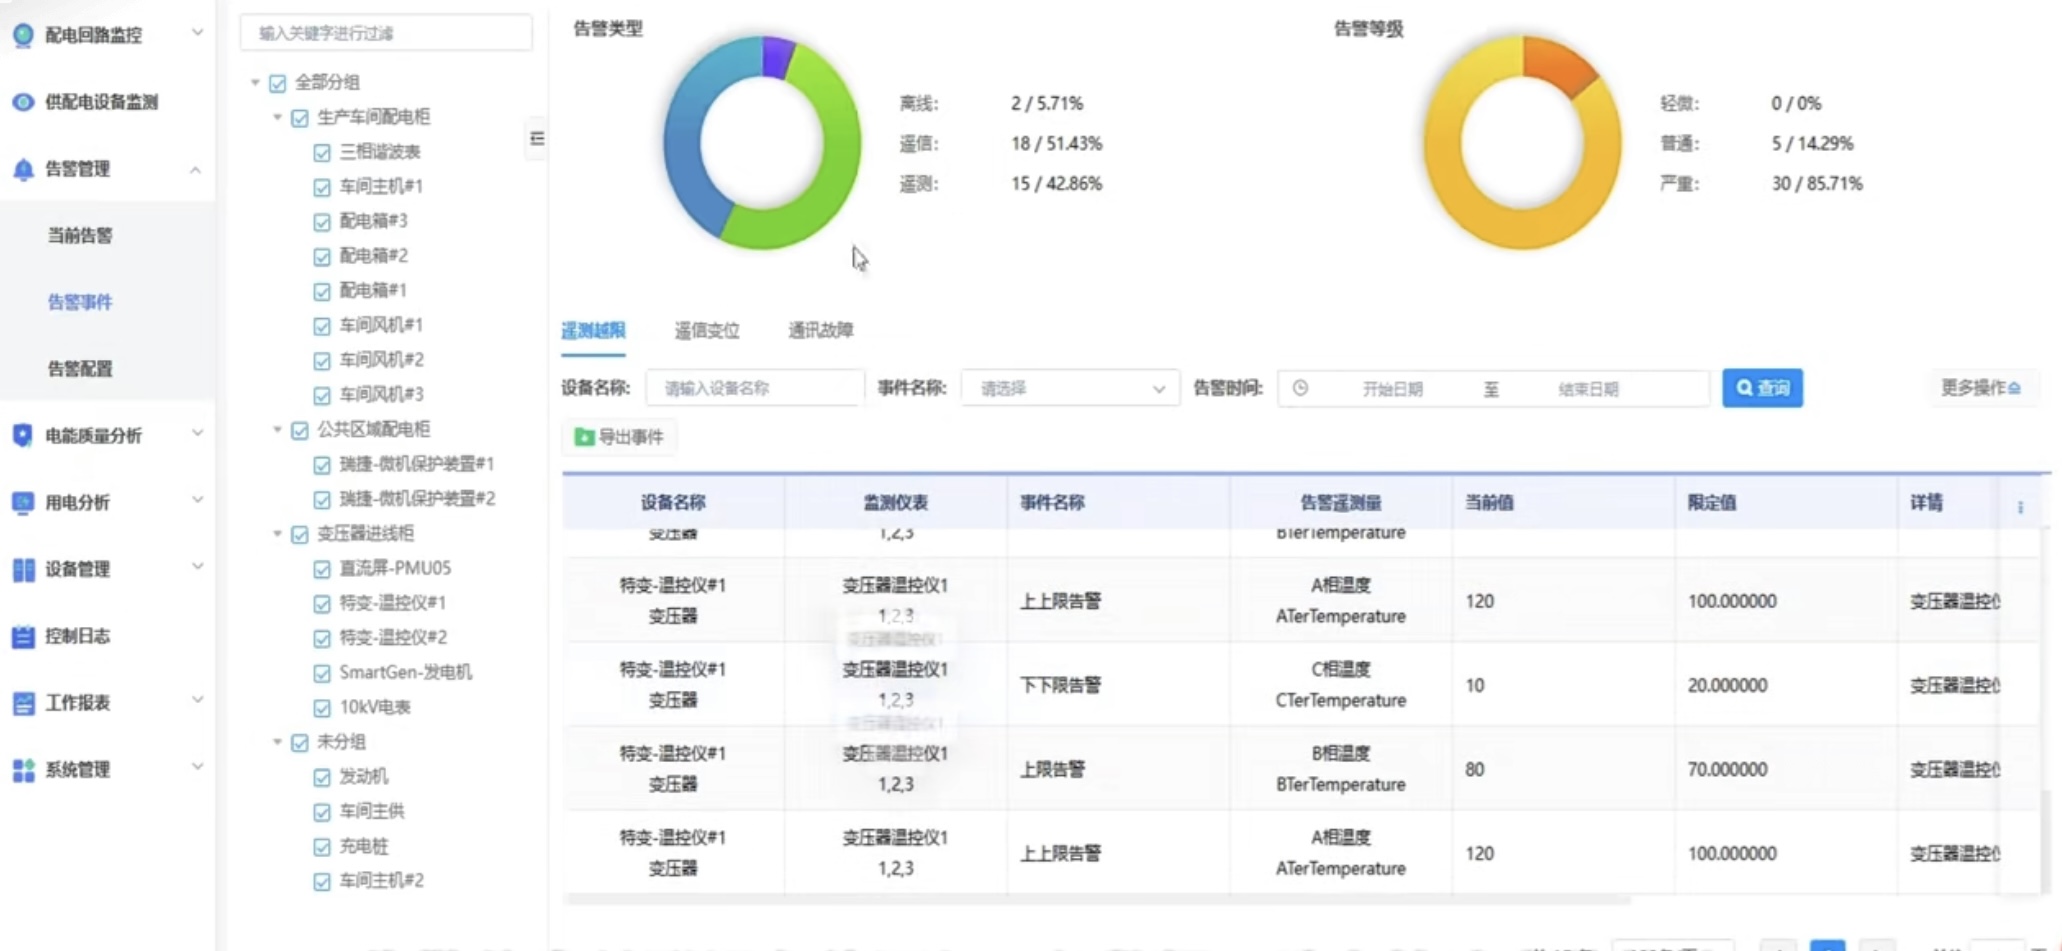
Task: Switch to the 通讯故障 tab
Action: 820,331
